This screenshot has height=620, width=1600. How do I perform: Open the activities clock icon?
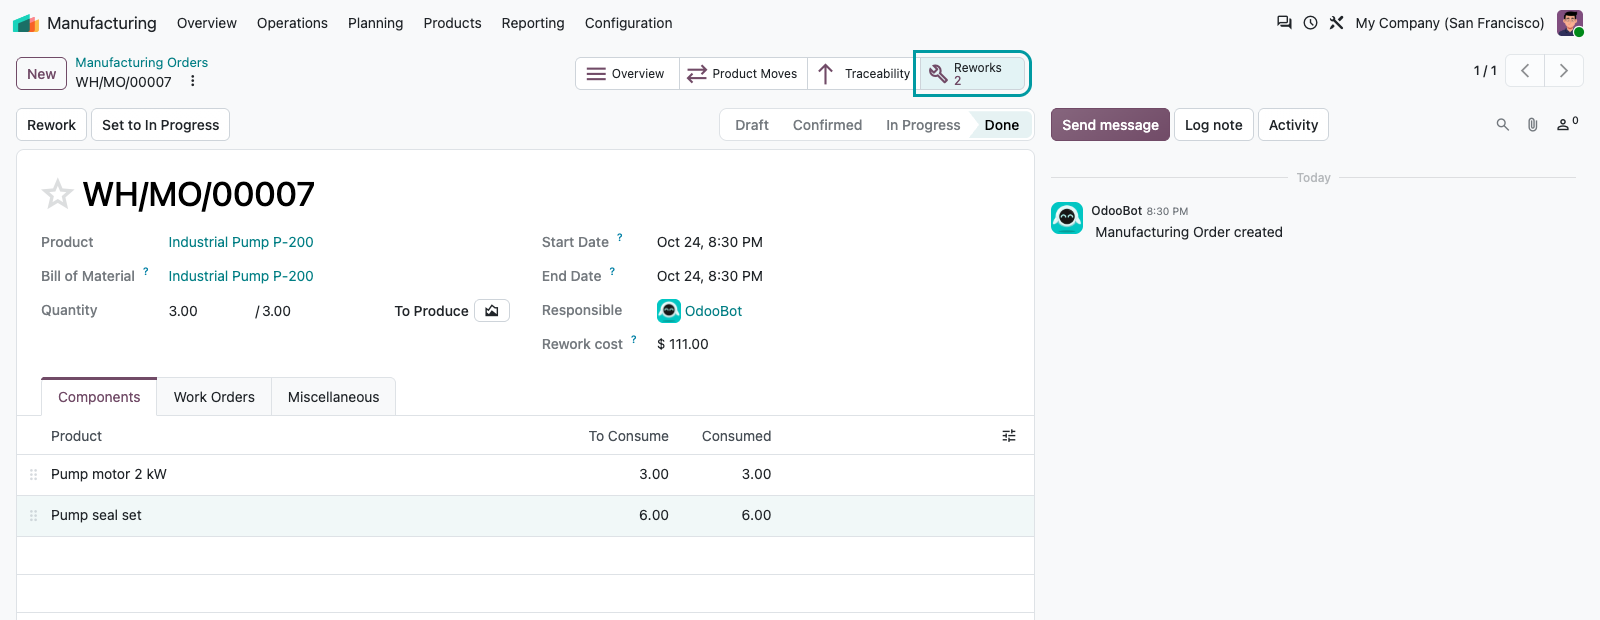coord(1310,22)
